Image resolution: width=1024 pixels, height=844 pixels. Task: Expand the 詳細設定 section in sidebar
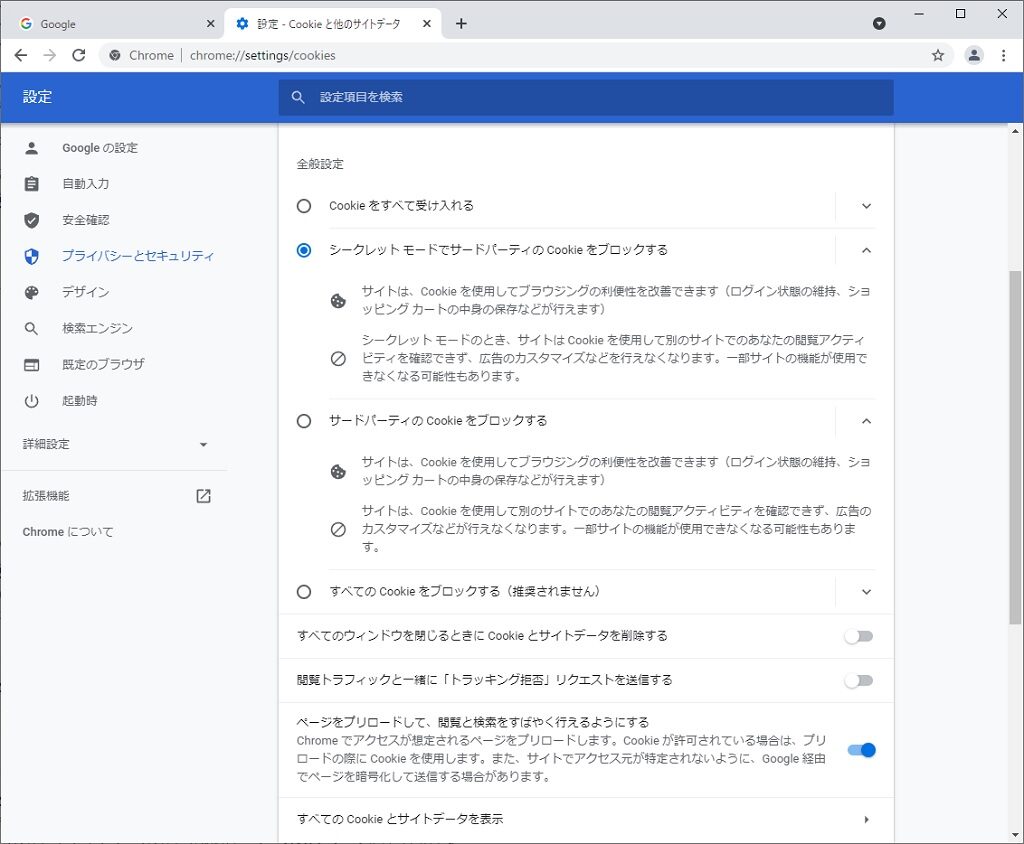coord(203,444)
